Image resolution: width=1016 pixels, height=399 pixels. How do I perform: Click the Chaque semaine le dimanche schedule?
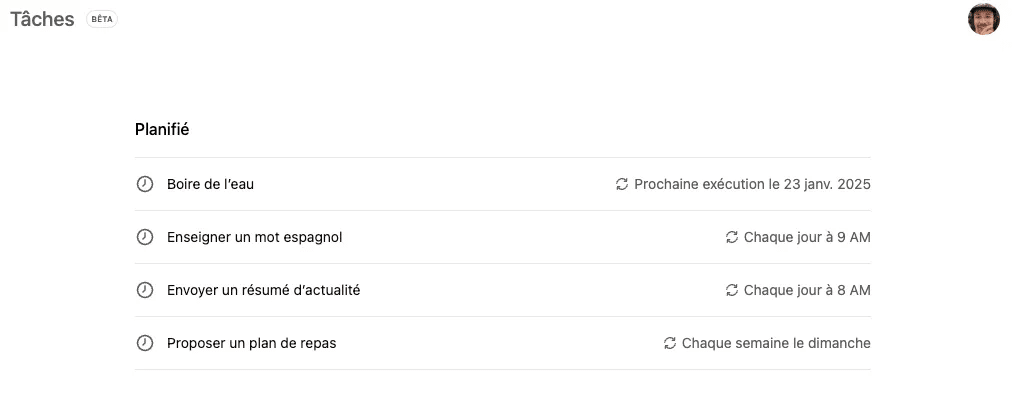click(776, 343)
